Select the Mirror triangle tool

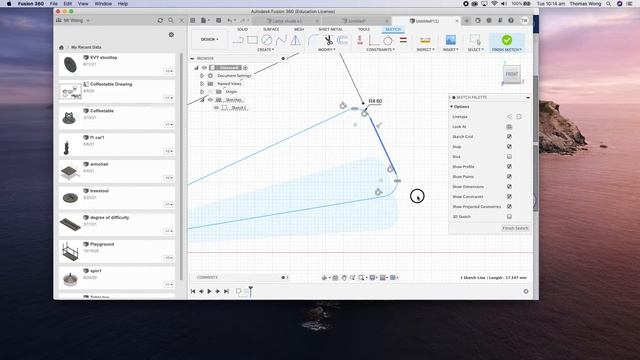coord(295,40)
